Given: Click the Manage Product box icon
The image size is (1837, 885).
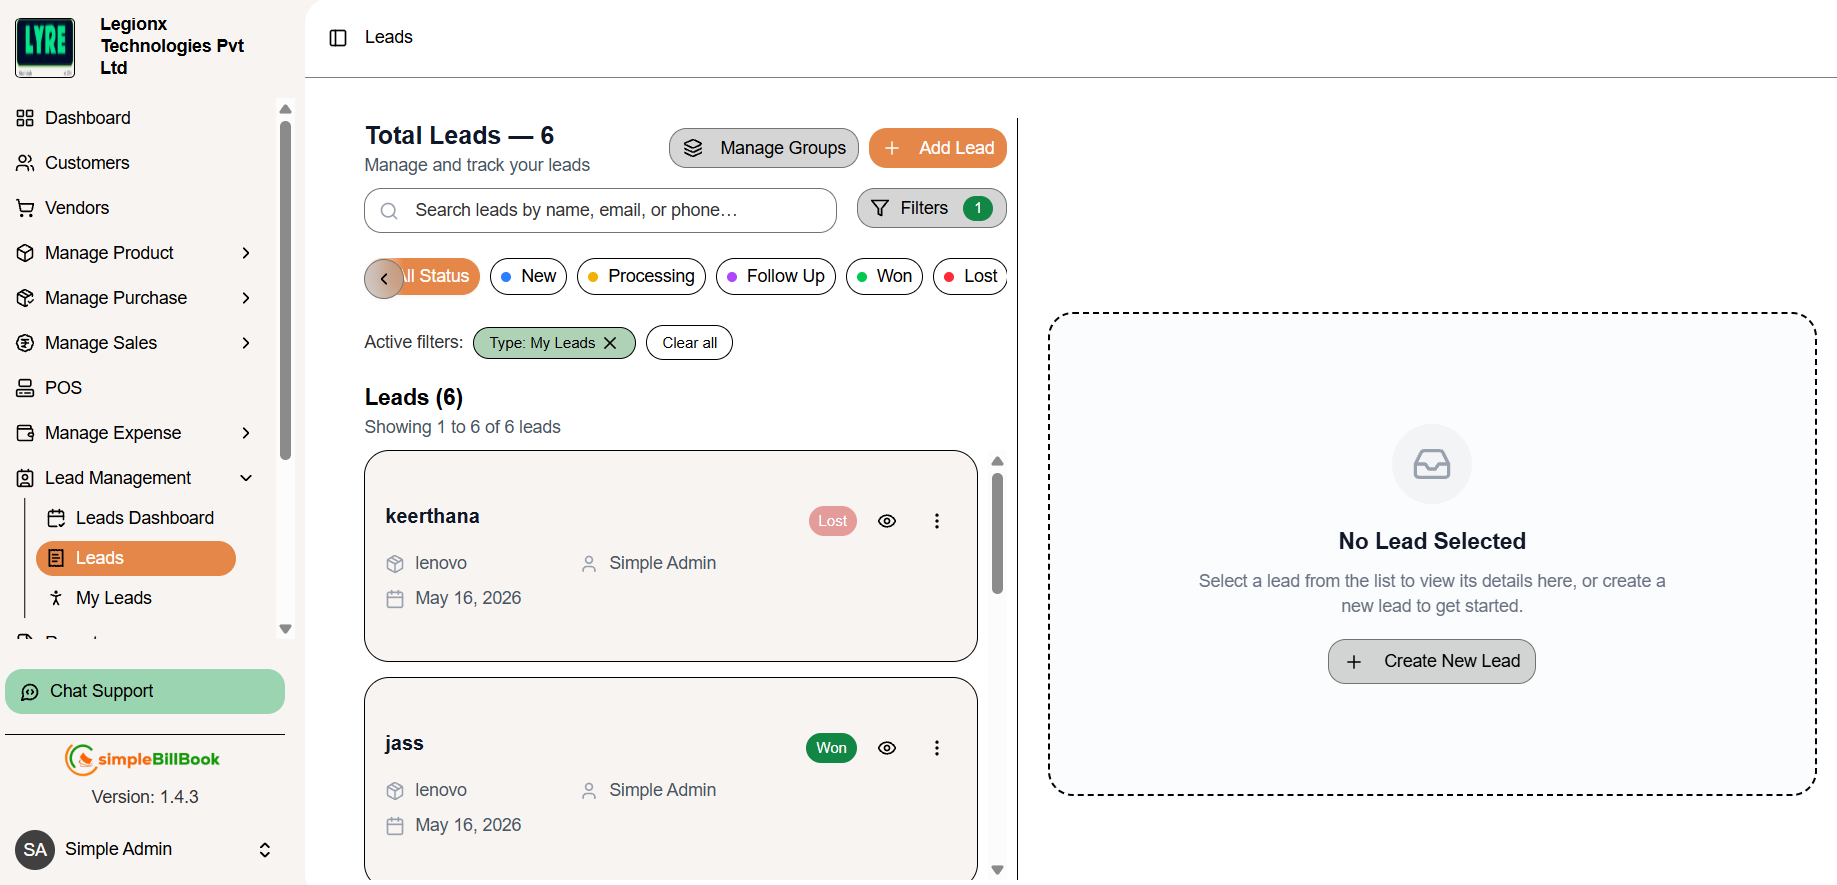Looking at the screenshot, I should [x=25, y=253].
